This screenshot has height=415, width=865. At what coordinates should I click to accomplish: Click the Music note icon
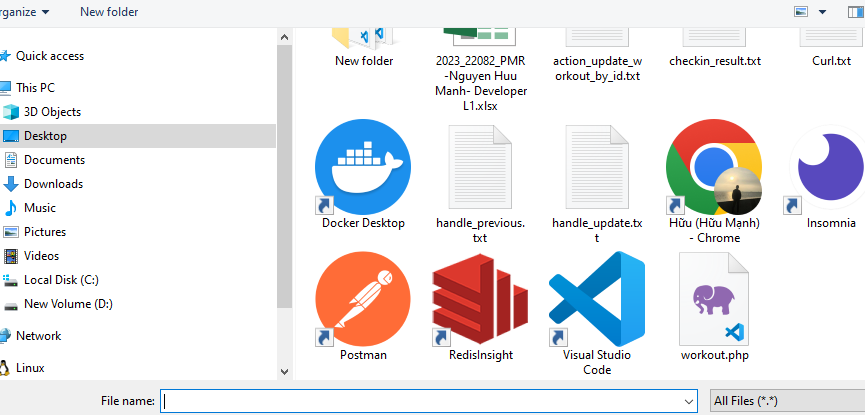[x=11, y=208]
